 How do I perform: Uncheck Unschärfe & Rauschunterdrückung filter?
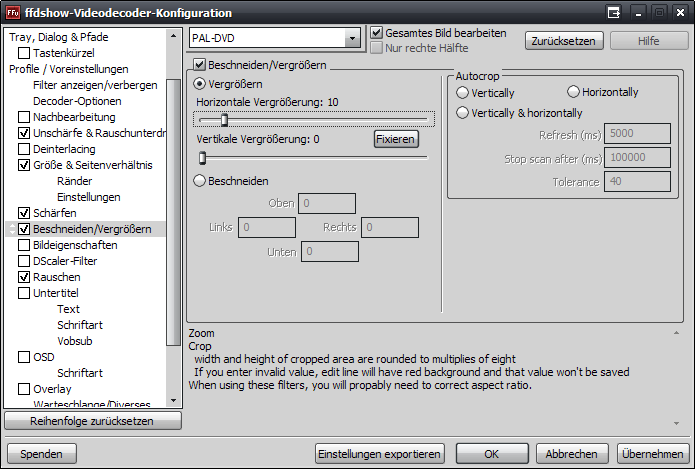(x=24, y=133)
